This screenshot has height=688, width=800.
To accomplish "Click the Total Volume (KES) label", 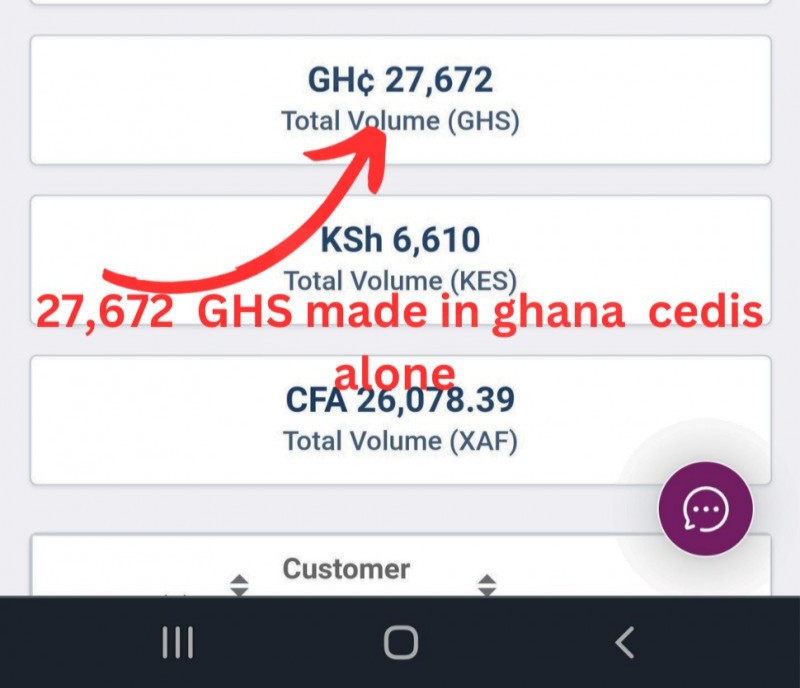I will [x=401, y=281].
